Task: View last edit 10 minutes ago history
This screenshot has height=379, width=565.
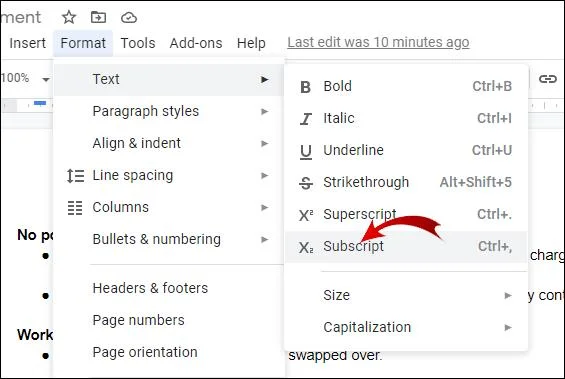Action: pyautogui.click(x=378, y=43)
